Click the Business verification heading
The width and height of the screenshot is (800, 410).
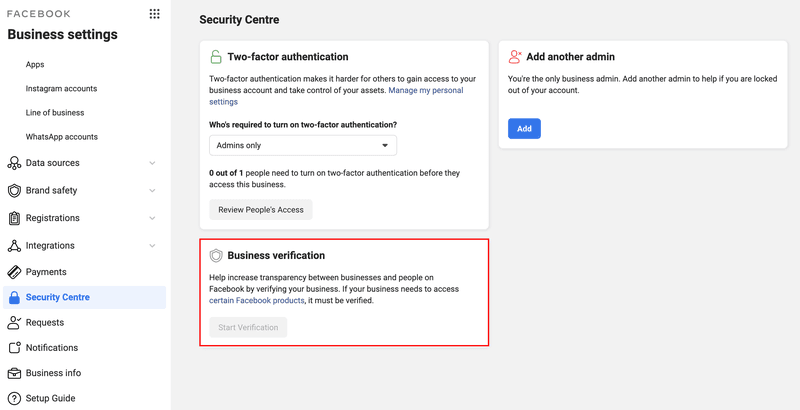[x=276, y=255]
